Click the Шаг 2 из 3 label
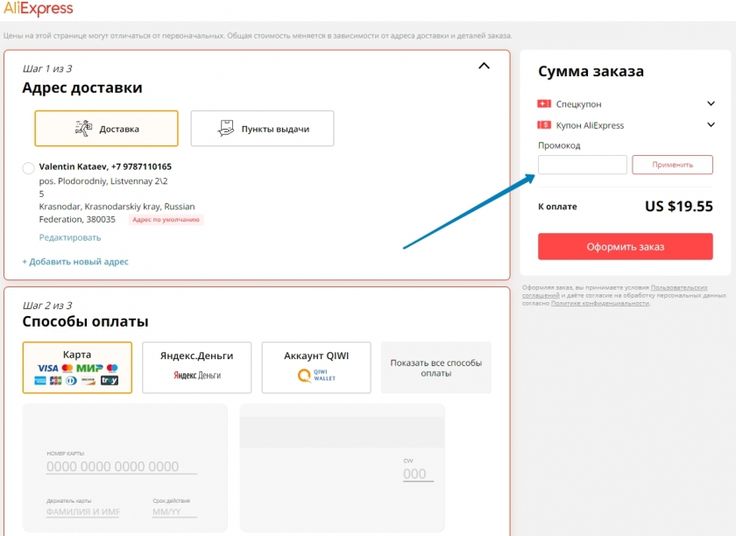Image resolution: width=736 pixels, height=536 pixels. 47,306
